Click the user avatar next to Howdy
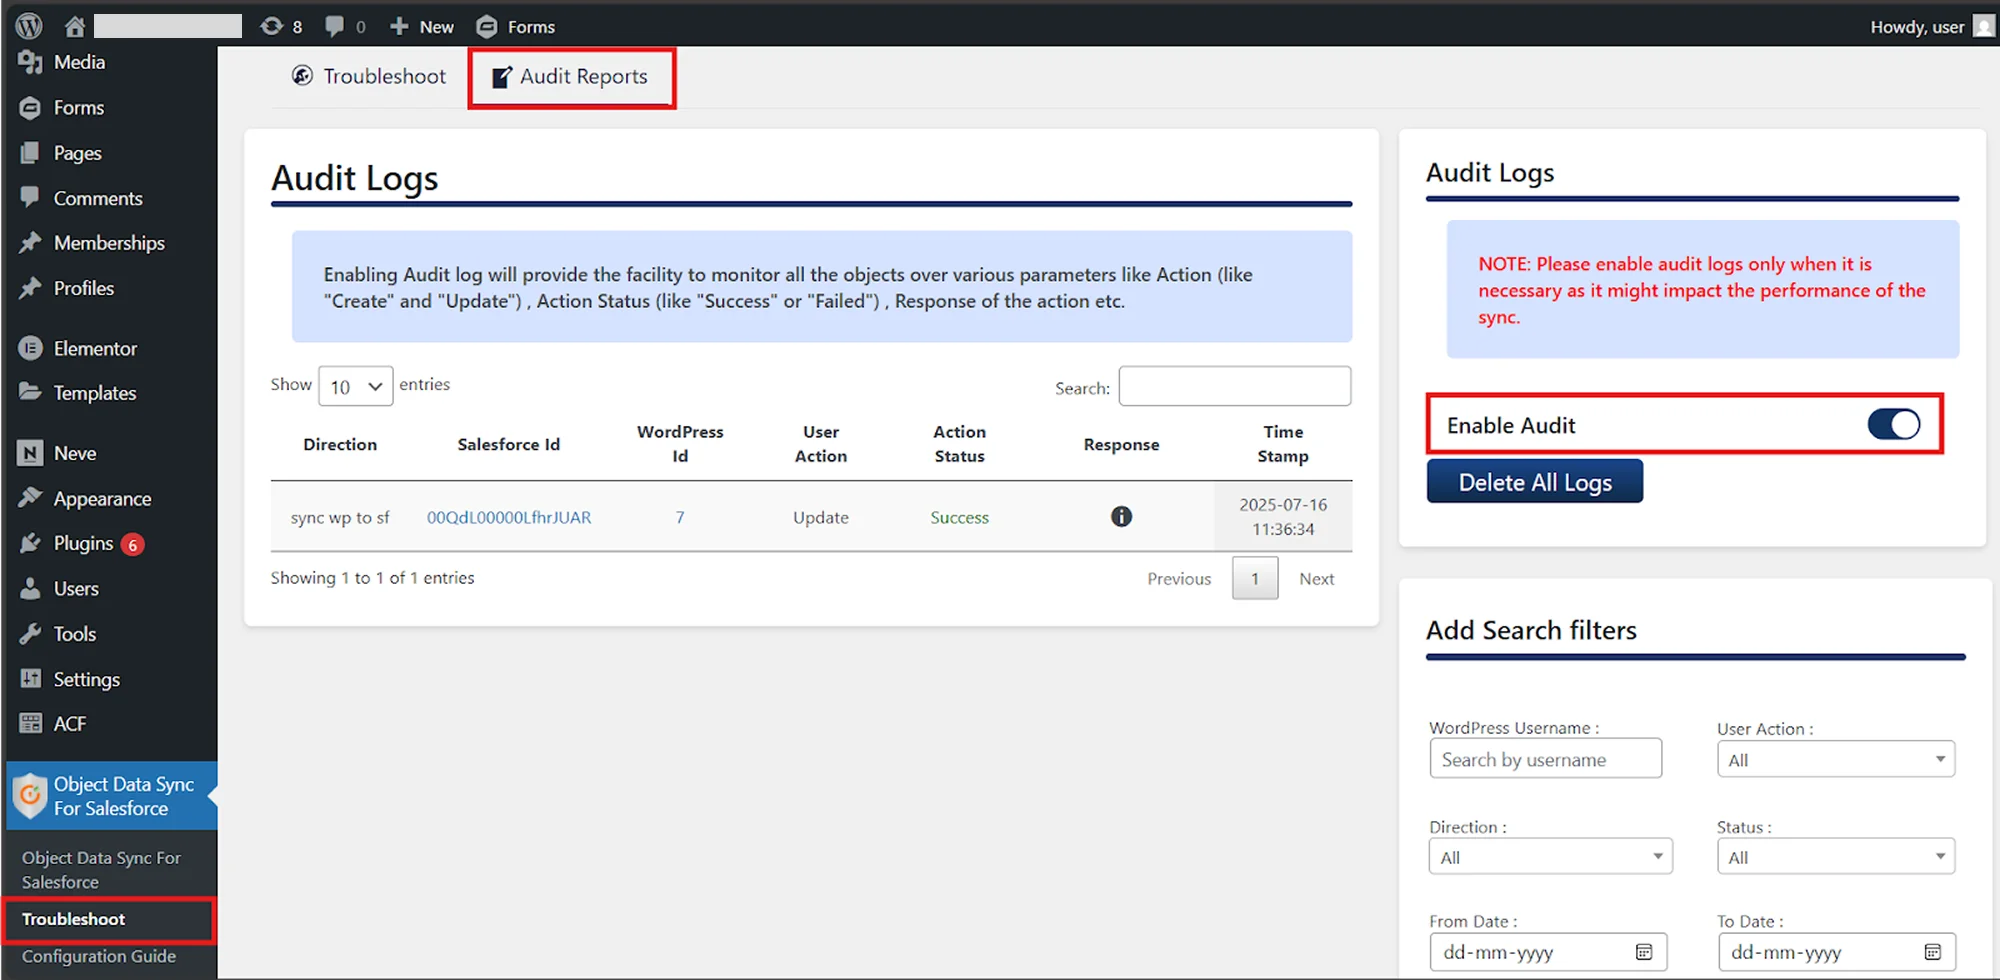Screen dimensions: 2000x980 [x=1983, y=27]
